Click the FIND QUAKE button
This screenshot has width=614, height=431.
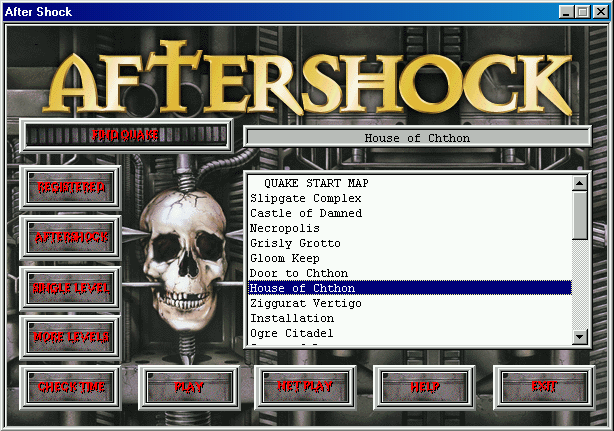click(x=126, y=135)
